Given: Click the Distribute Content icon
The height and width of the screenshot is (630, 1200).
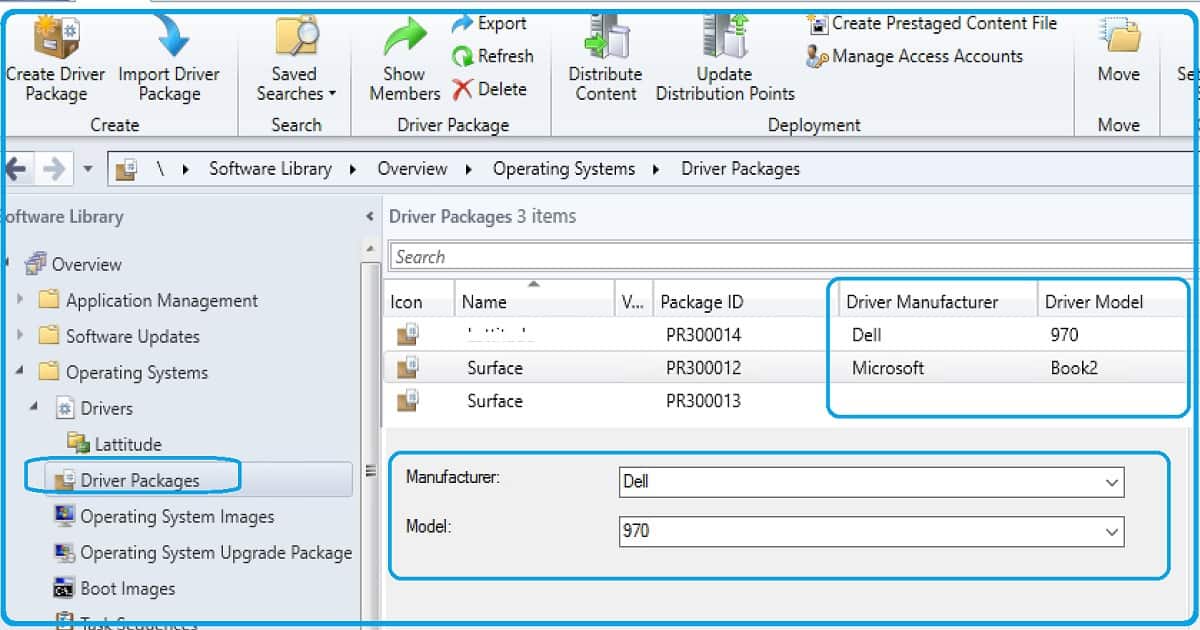Looking at the screenshot, I should click(605, 38).
